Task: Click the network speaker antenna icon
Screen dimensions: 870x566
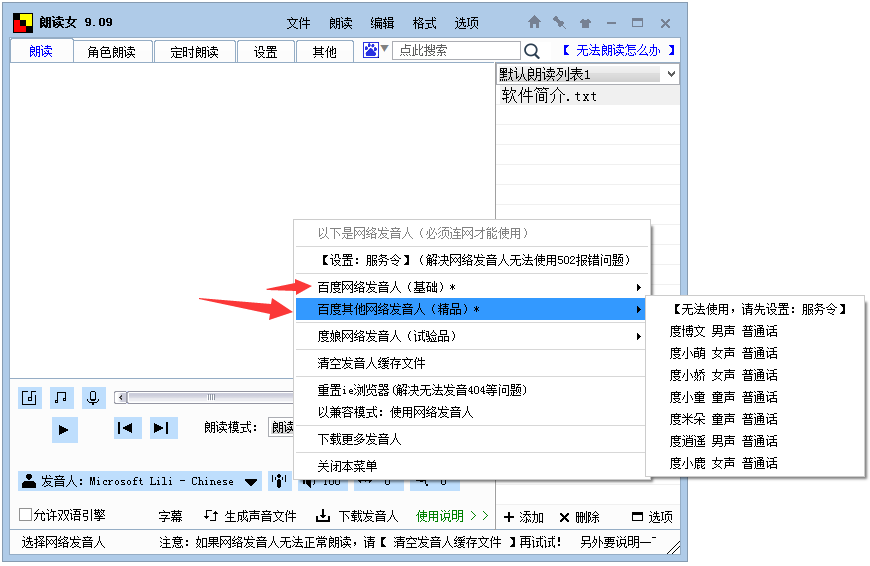Action: (280, 481)
